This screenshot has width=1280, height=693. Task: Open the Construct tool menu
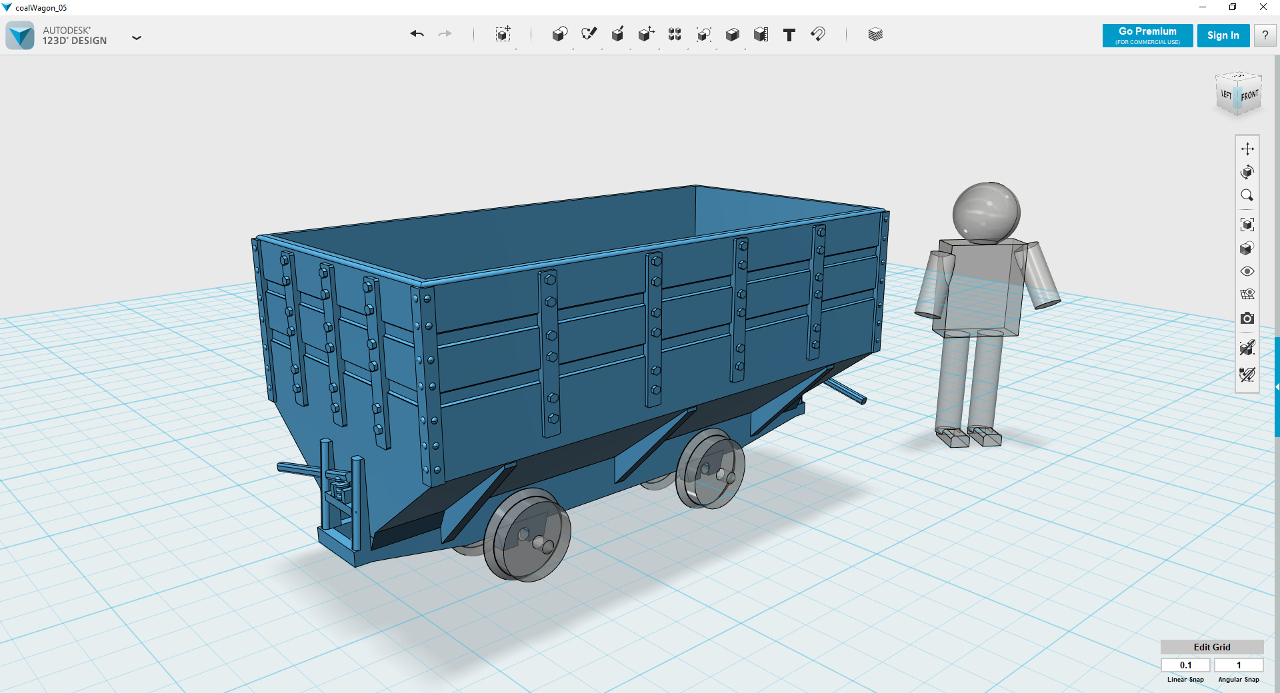pyautogui.click(x=618, y=34)
